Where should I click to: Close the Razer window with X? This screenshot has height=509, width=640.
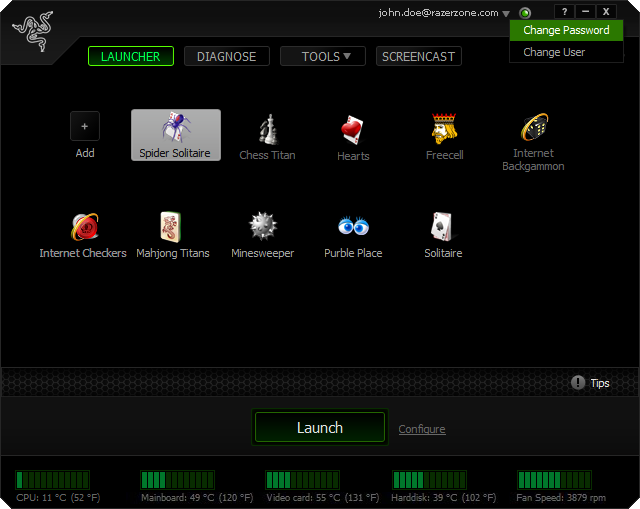click(606, 12)
